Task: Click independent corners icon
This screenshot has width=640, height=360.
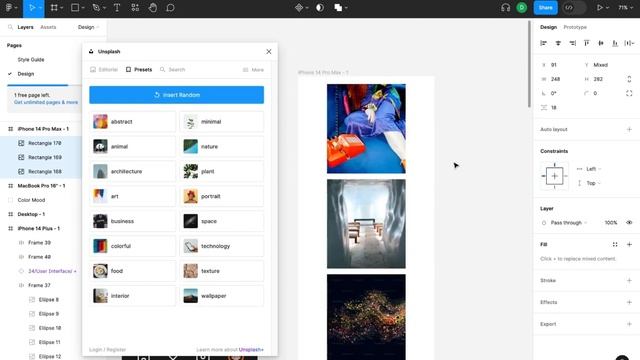Action: 629,93
